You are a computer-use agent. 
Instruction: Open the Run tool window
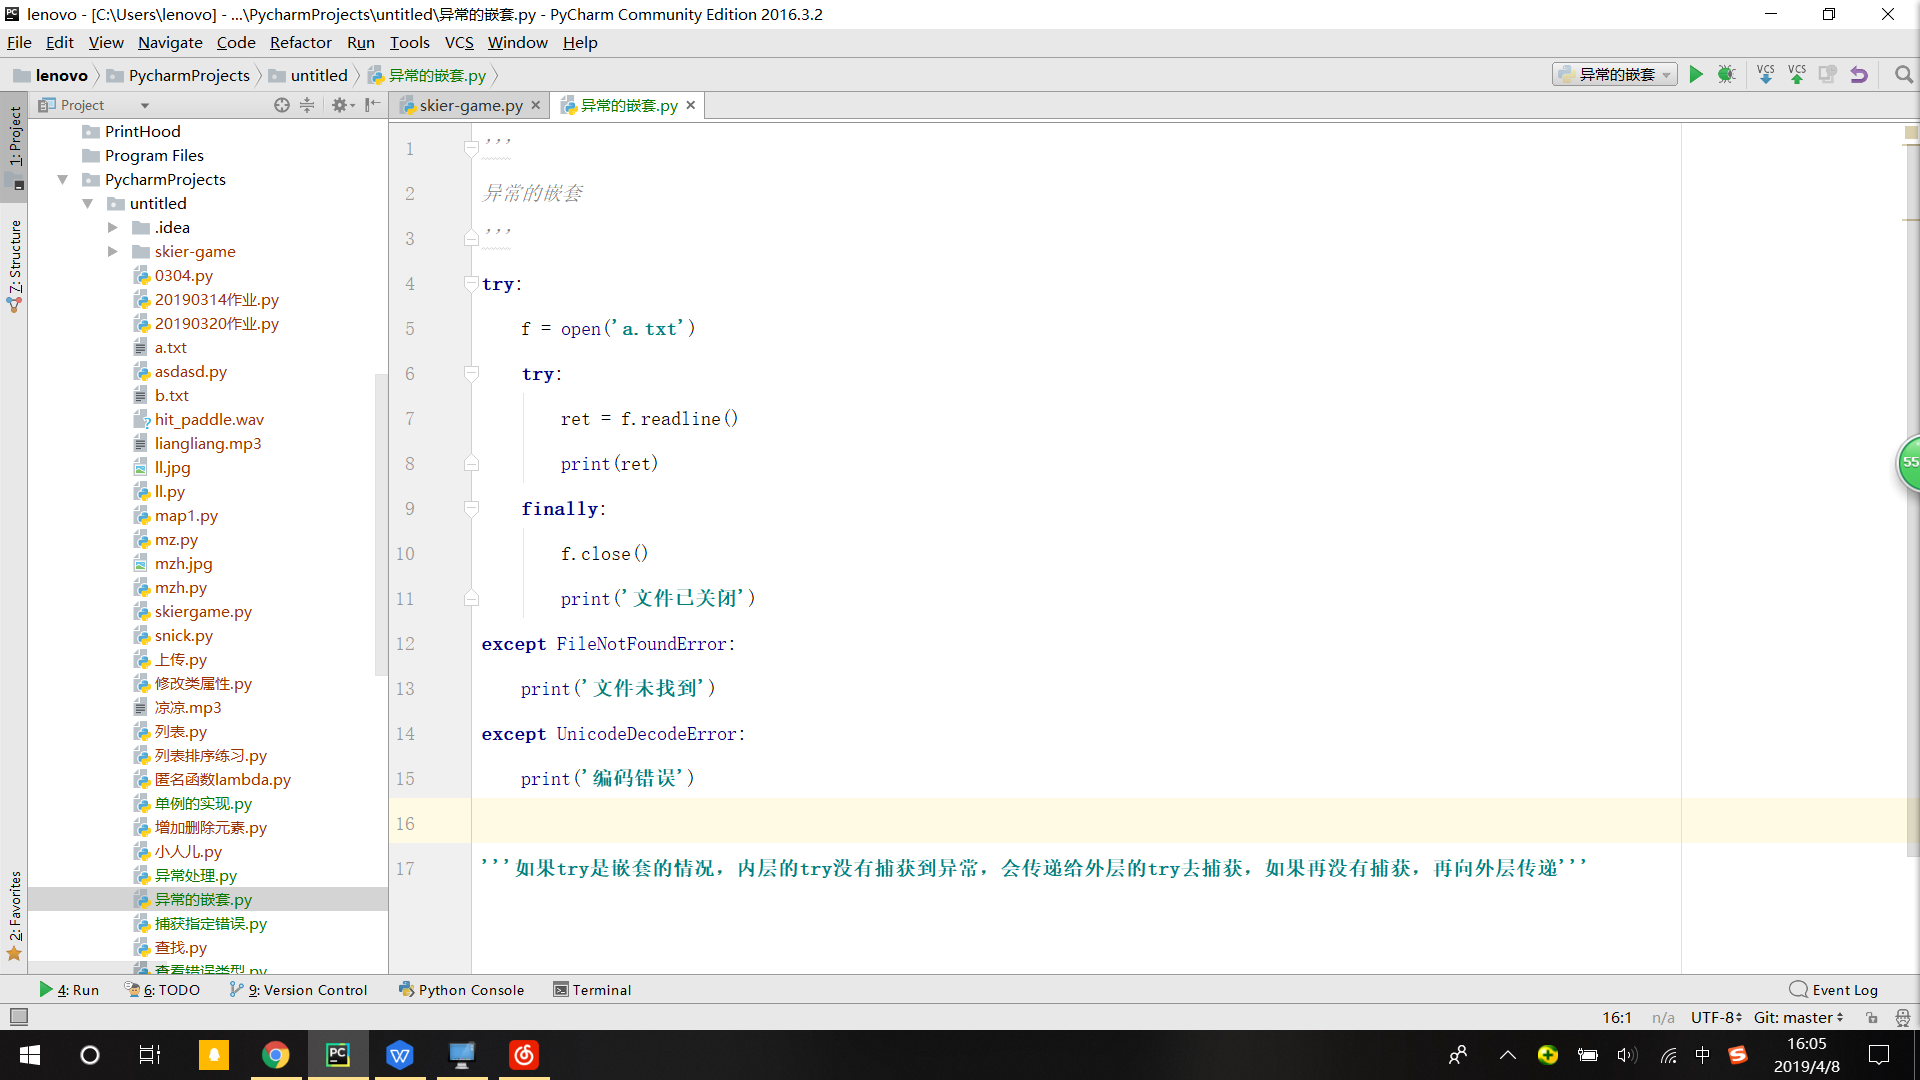(69, 990)
